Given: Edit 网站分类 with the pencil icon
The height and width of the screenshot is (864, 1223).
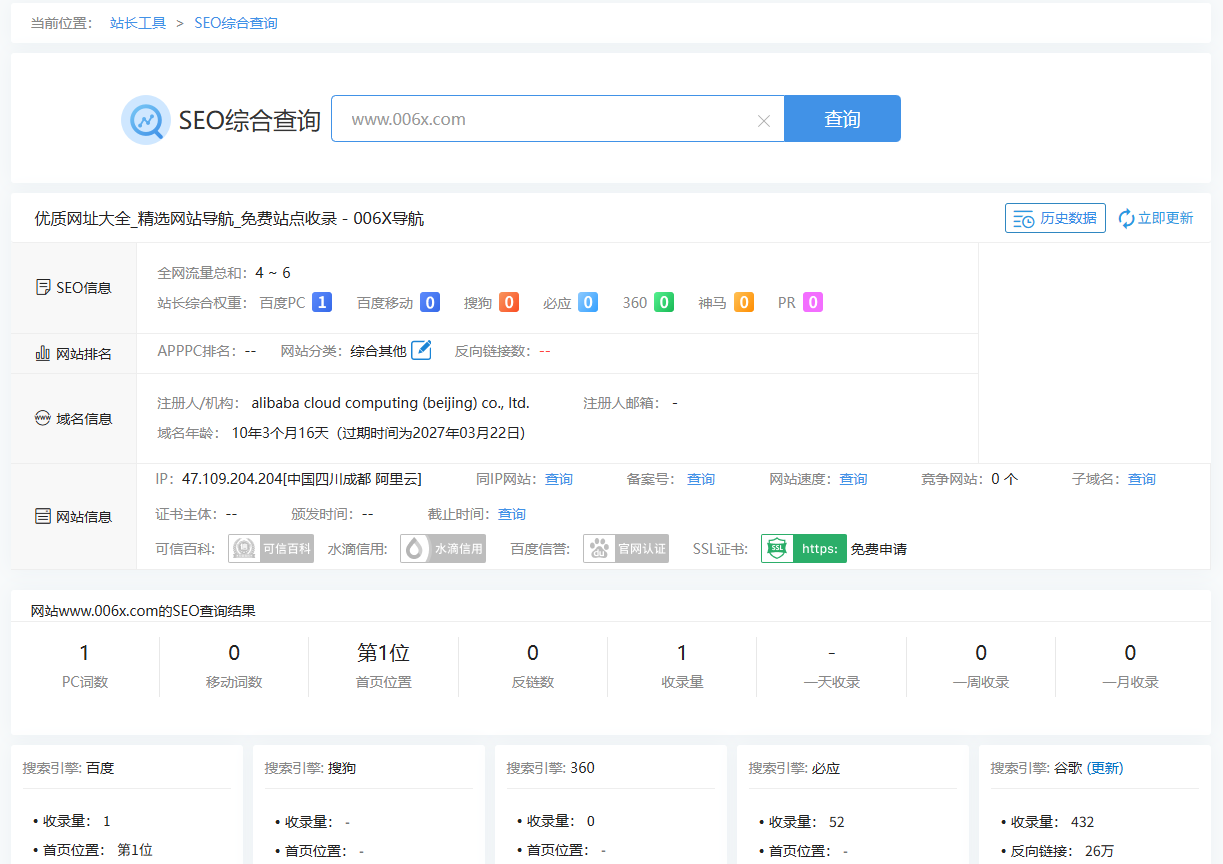Looking at the screenshot, I should (x=422, y=350).
